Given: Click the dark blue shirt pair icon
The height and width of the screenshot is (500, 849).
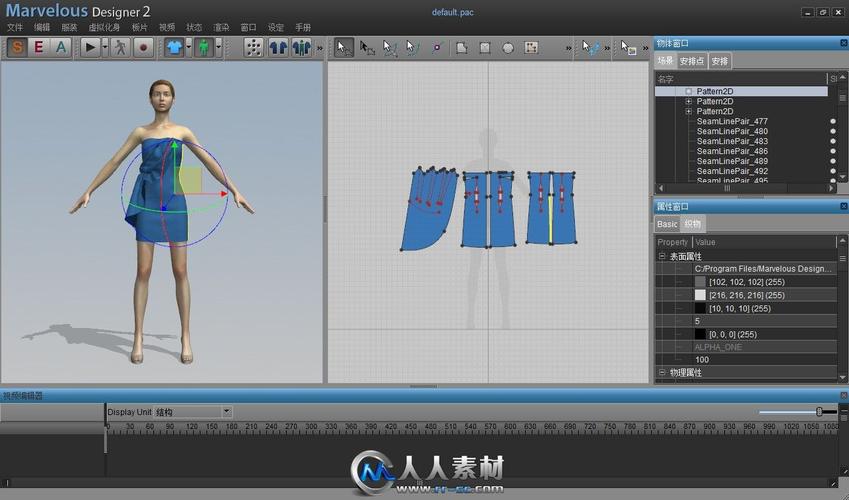Looking at the screenshot, I should pos(278,48).
